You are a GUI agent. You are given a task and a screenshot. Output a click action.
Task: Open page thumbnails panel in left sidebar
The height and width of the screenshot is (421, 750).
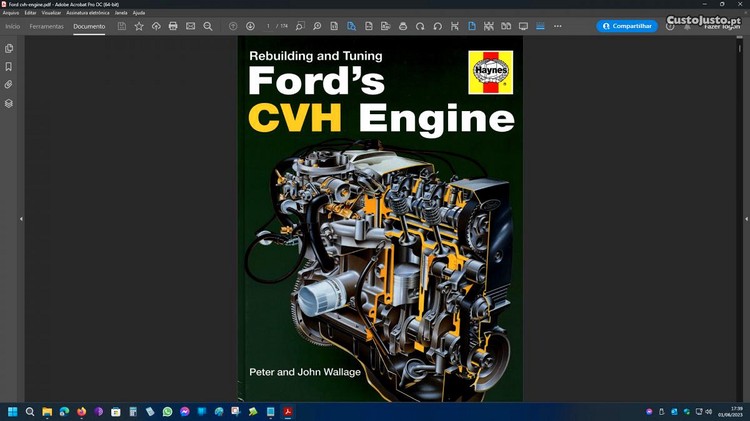pos(9,48)
